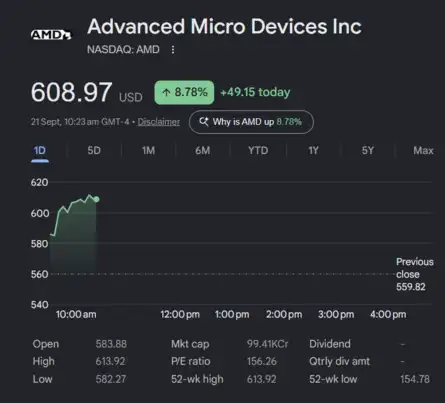This screenshot has height=403, width=445.
Task: Open the three-dot menu beside NASDAQ: AMD
Action: [173, 50]
